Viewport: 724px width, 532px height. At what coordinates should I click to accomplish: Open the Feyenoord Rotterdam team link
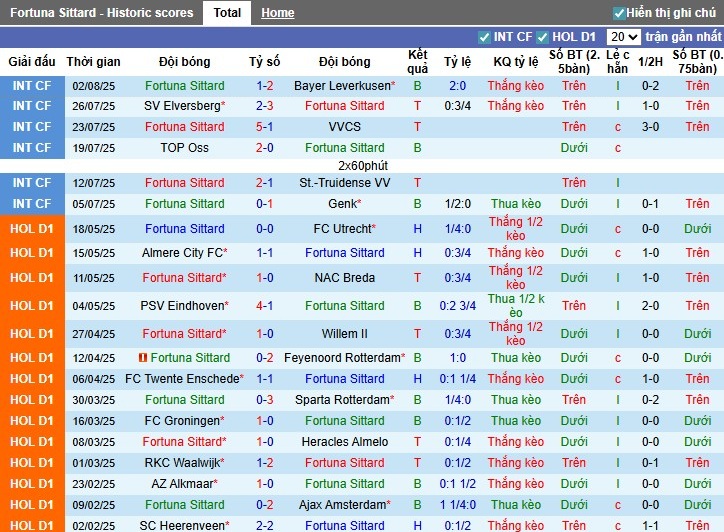(343, 358)
